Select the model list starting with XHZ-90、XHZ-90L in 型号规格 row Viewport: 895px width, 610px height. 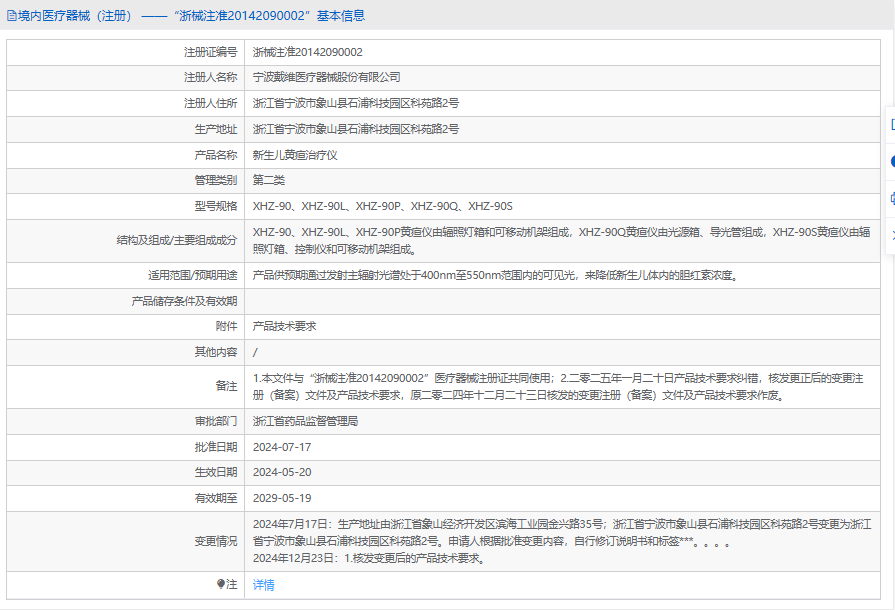click(383, 206)
